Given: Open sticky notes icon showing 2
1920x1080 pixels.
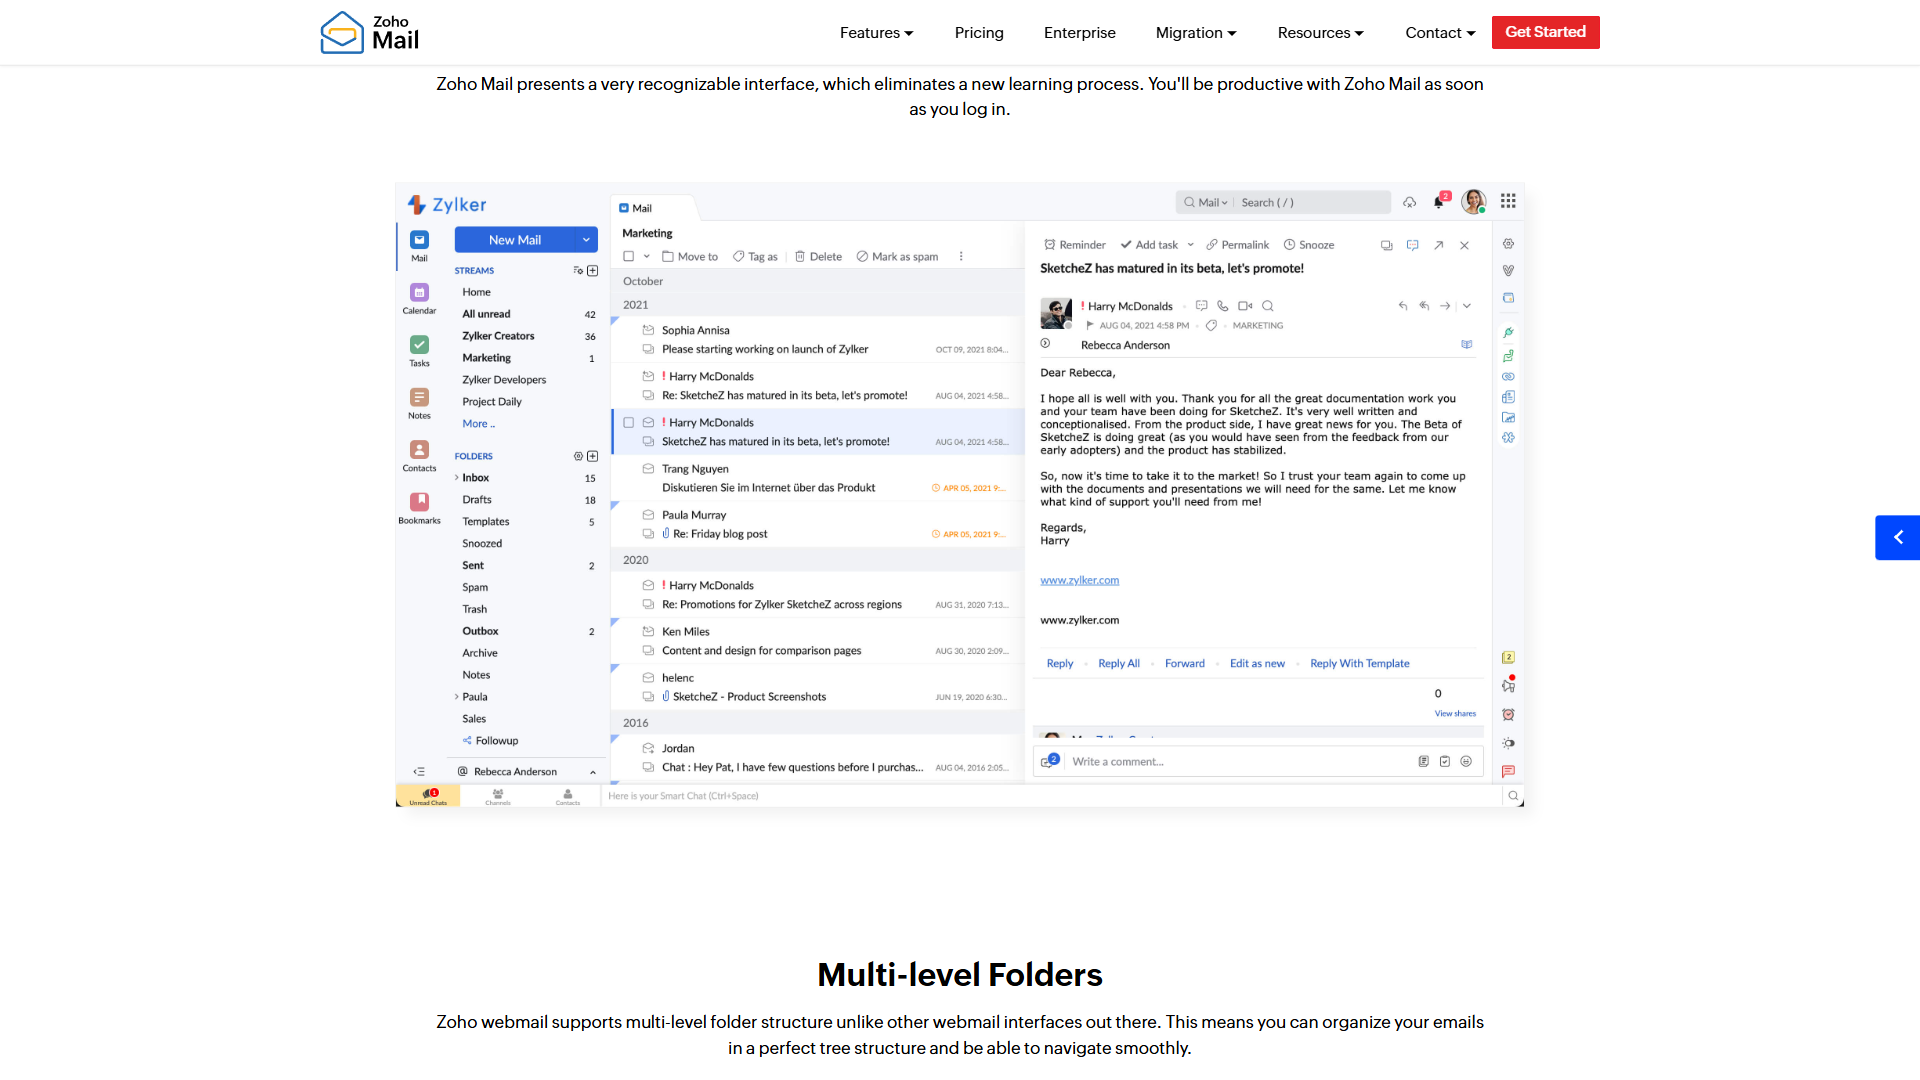Looking at the screenshot, I should click(x=1508, y=657).
